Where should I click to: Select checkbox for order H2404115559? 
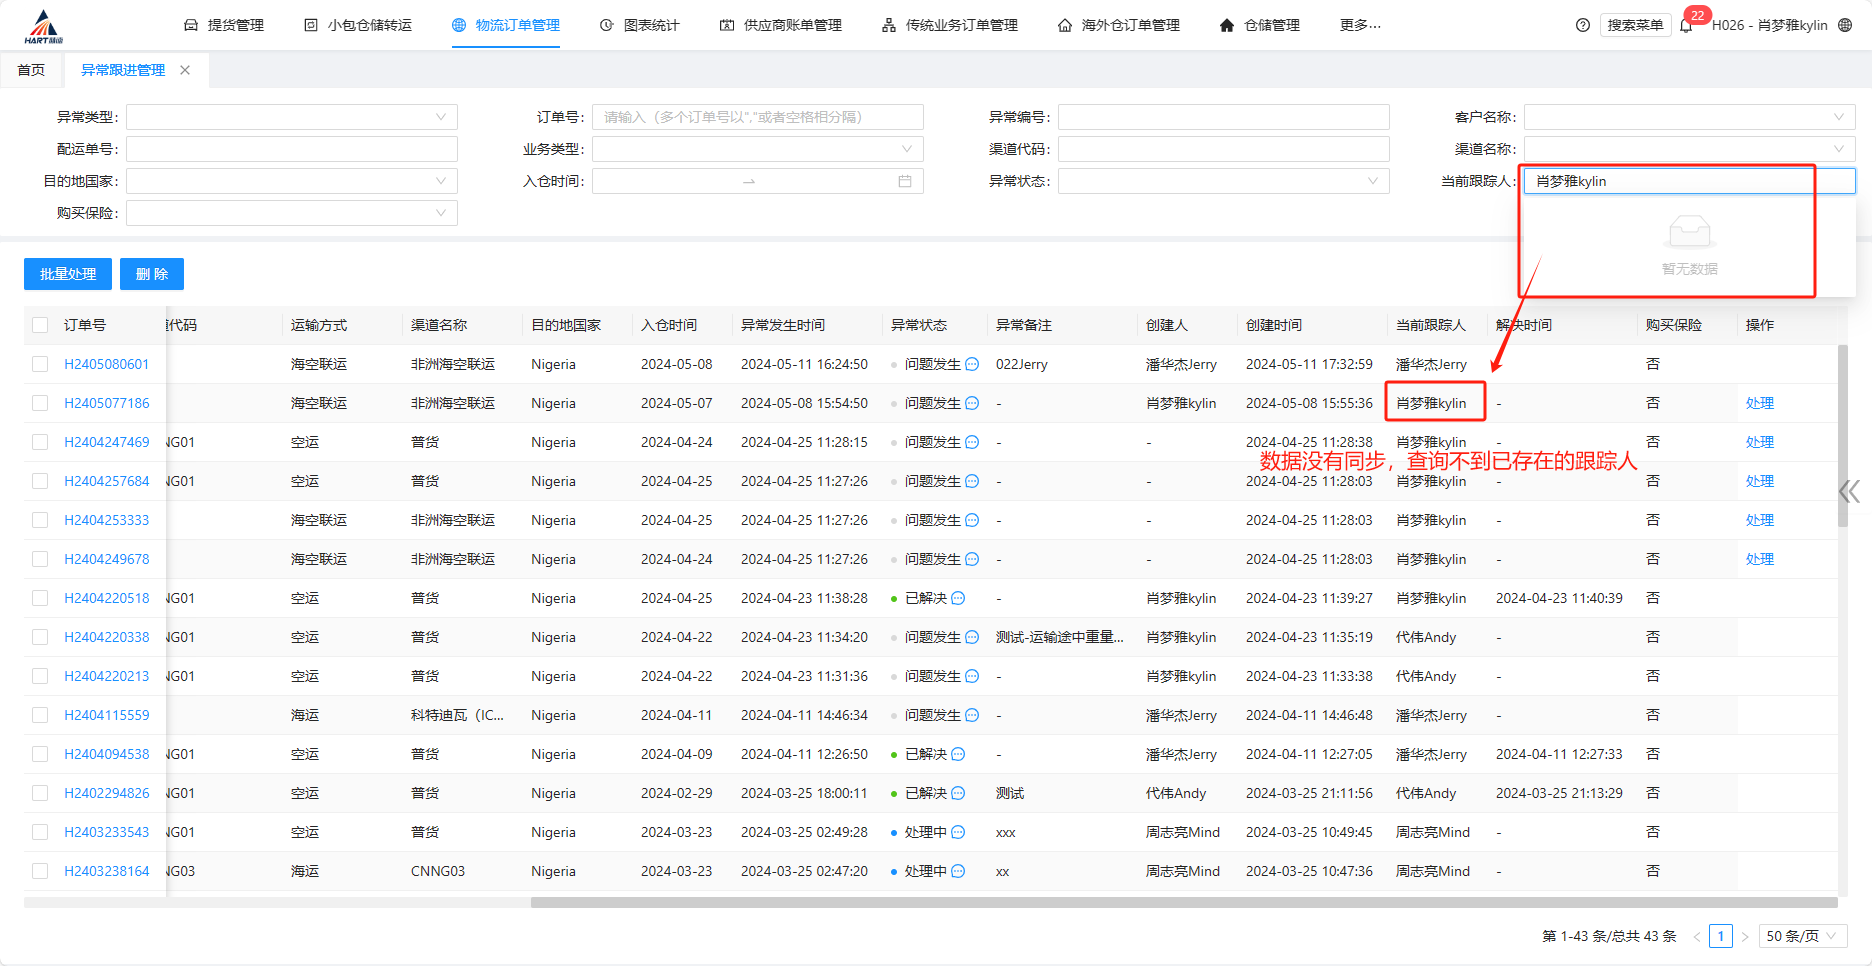point(40,715)
